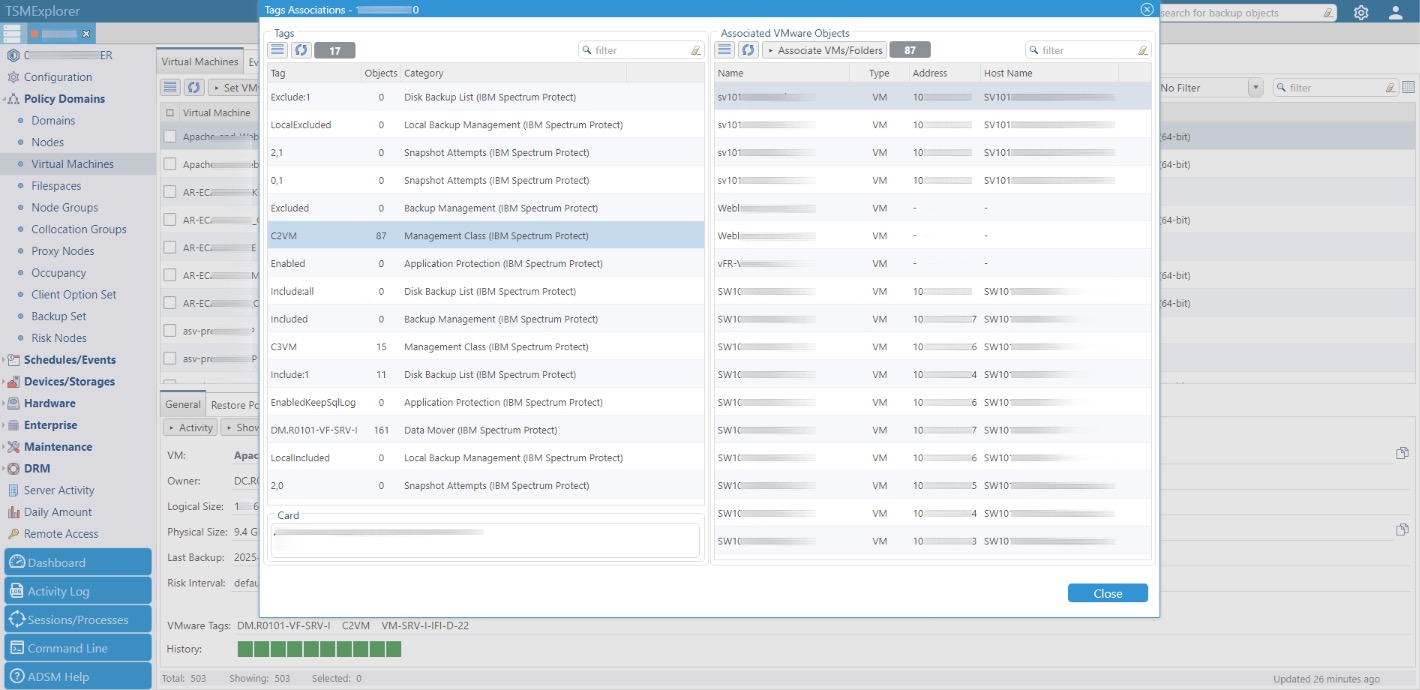
Task: Open the Virtual Machines list hamburger menu
Action: click(x=171, y=88)
